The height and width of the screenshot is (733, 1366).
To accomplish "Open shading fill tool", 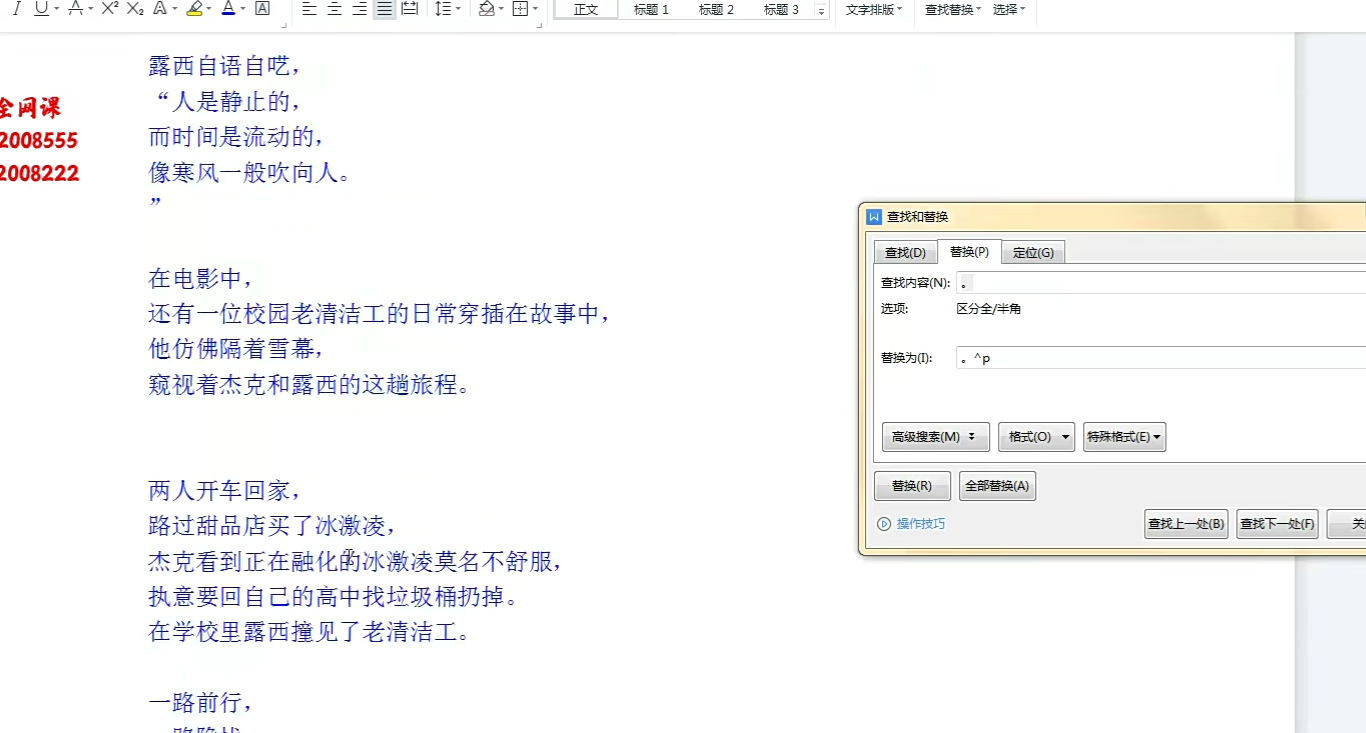I will coord(486,9).
